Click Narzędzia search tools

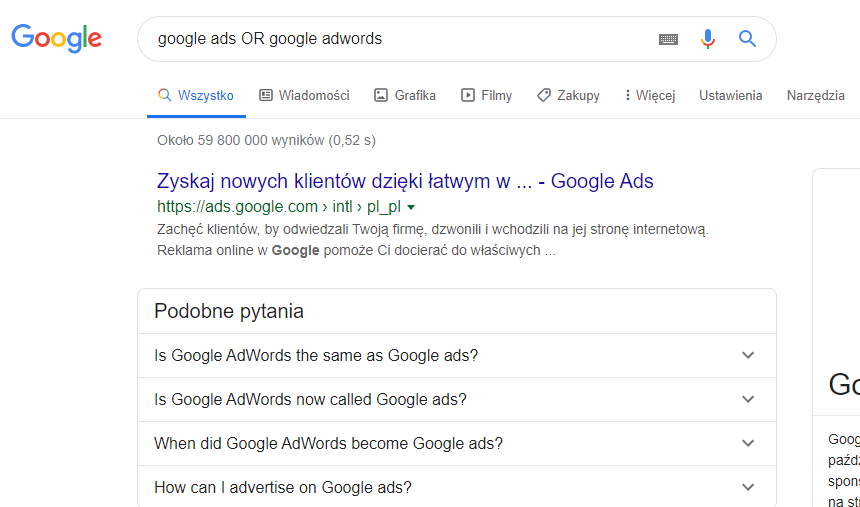click(x=815, y=96)
